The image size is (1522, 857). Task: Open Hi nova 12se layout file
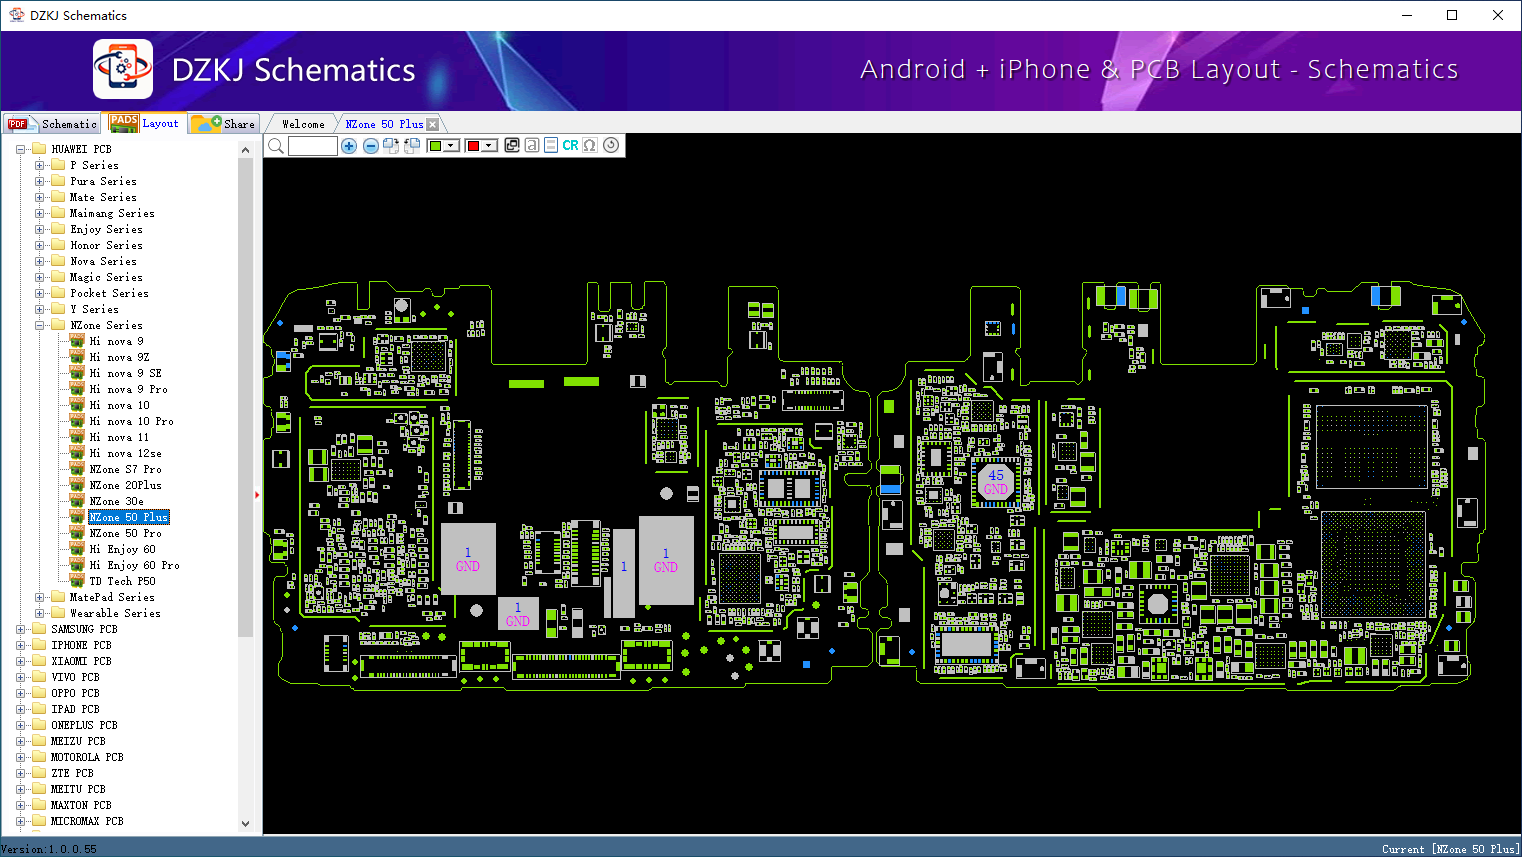click(125, 453)
